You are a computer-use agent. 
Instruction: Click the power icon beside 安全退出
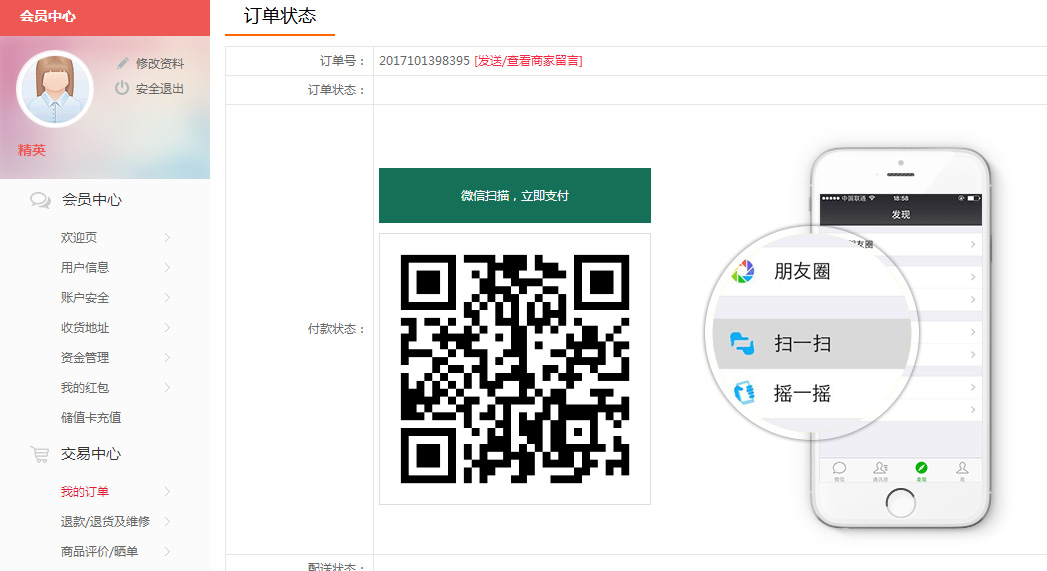click(x=122, y=88)
